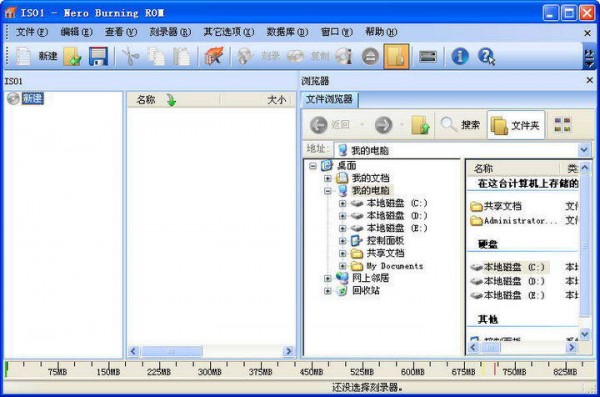Image resolution: width=600 pixels, height=397 pixels.
Task: Click the Burn (刻录) toolbar icon
Action: click(x=258, y=57)
